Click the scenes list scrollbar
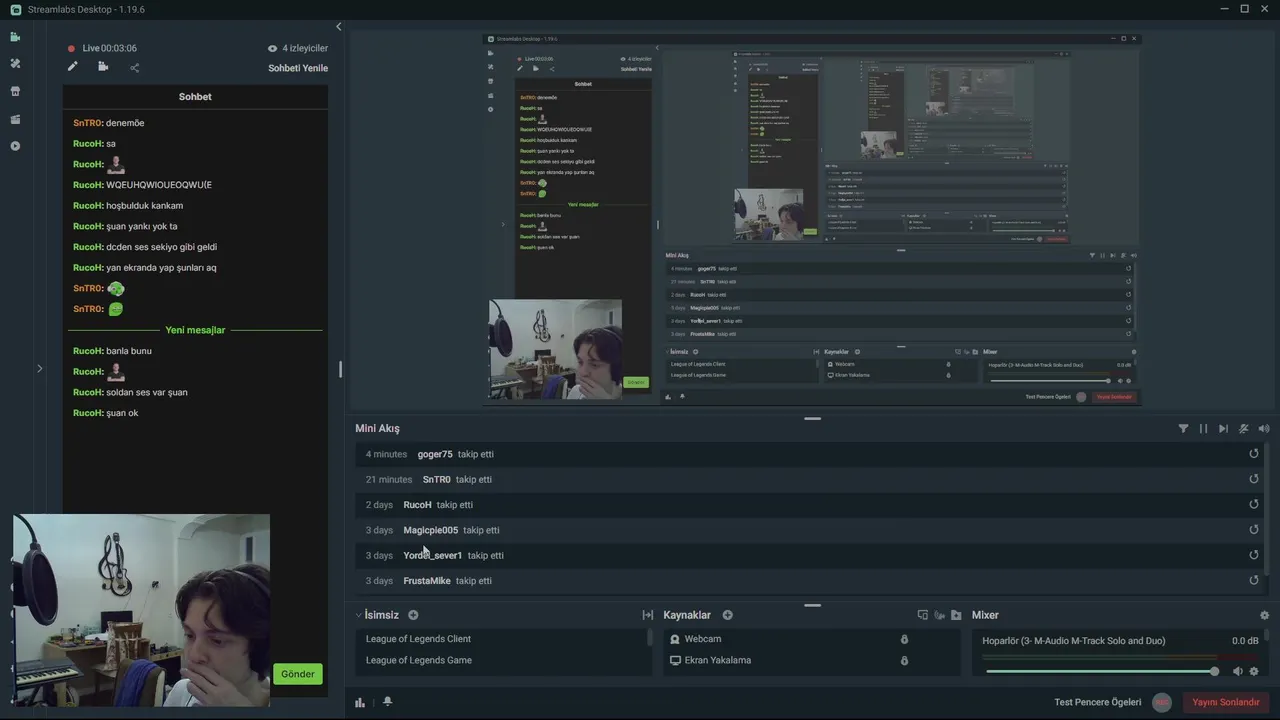Screen dimensions: 1280x720 click(651, 638)
